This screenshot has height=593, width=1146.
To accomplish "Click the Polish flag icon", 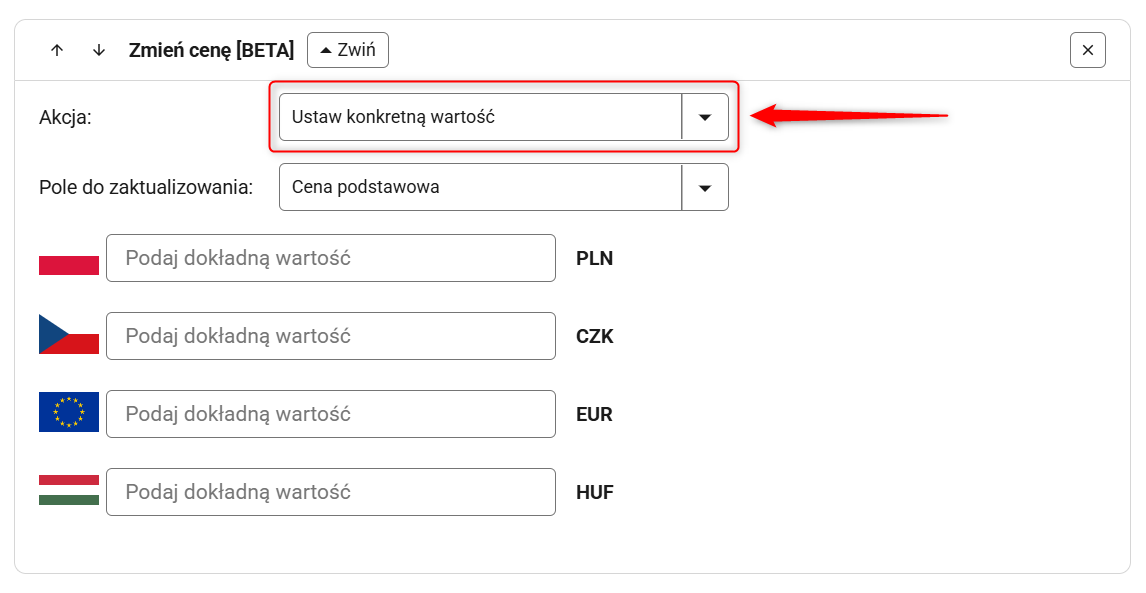I will [x=69, y=258].
